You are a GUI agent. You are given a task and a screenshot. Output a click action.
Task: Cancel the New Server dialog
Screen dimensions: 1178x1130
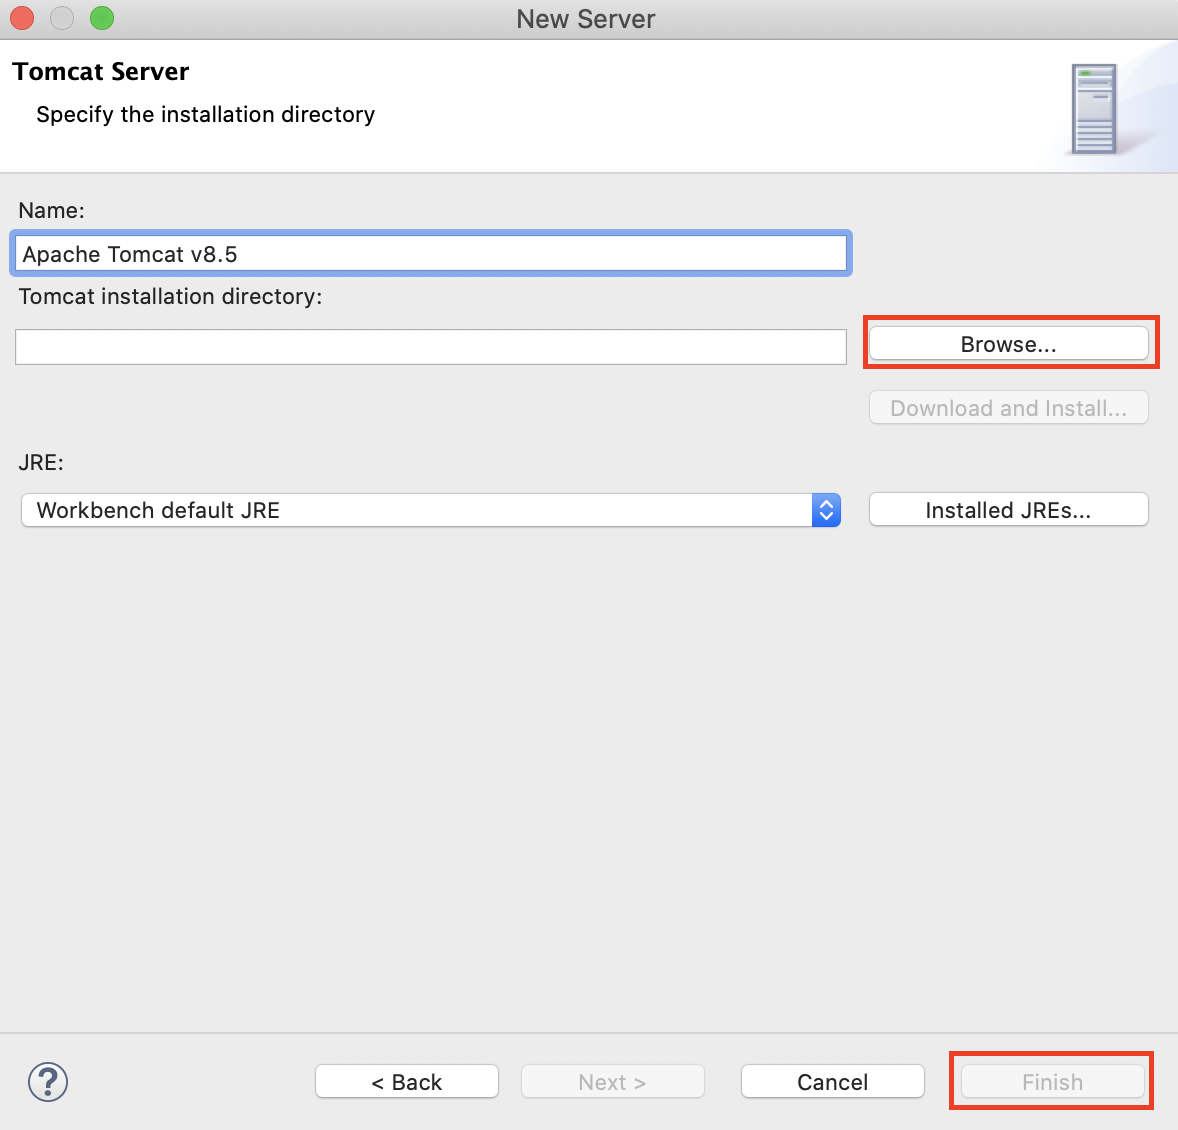[x=832, y=1082]
